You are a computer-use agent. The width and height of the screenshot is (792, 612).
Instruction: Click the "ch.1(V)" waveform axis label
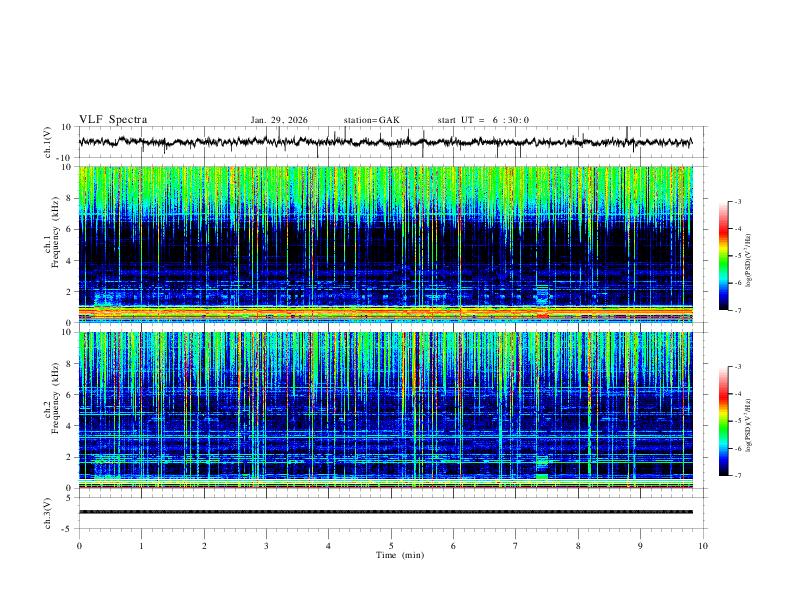click(x=48, y=142)
